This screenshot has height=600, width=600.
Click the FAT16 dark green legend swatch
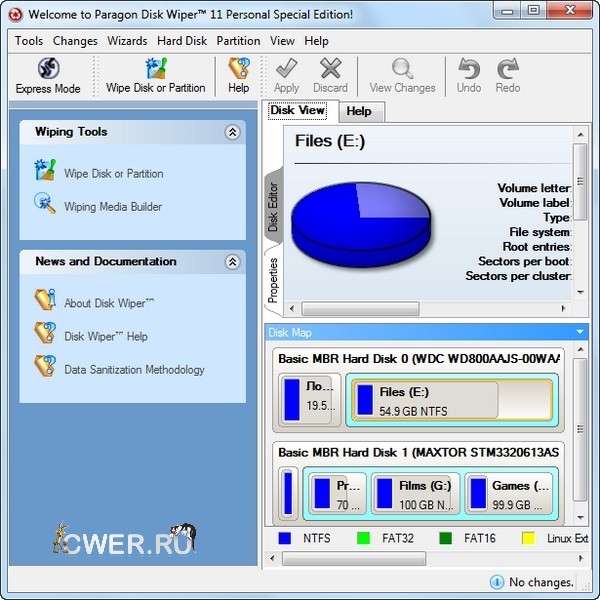tap(445, 538)
